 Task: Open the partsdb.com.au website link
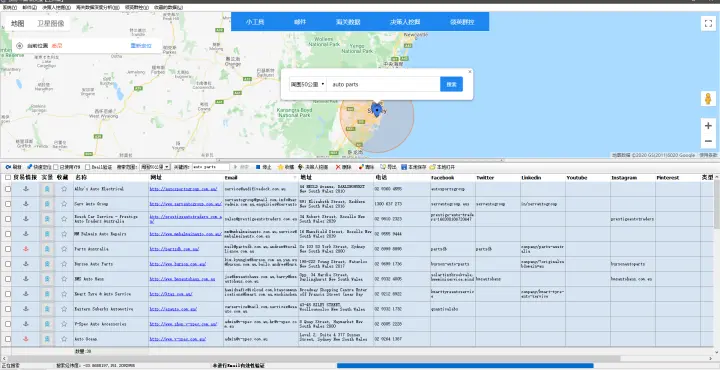tap(174, 249)
